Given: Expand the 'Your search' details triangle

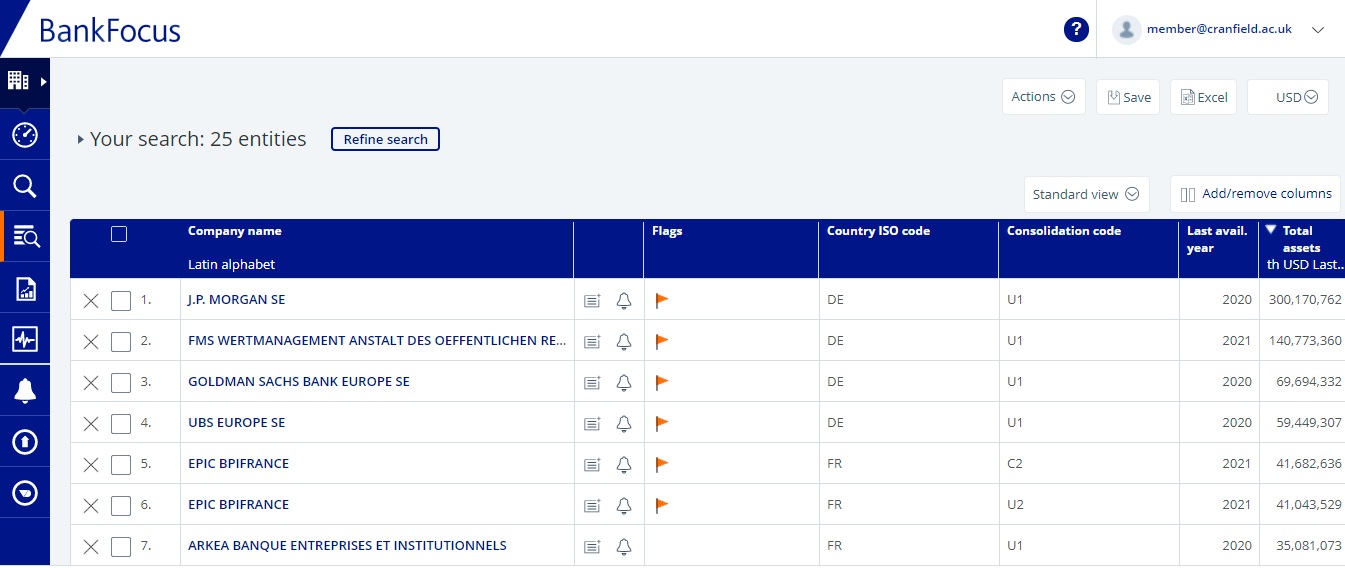Looking at the screenshot, I should 81,140.
